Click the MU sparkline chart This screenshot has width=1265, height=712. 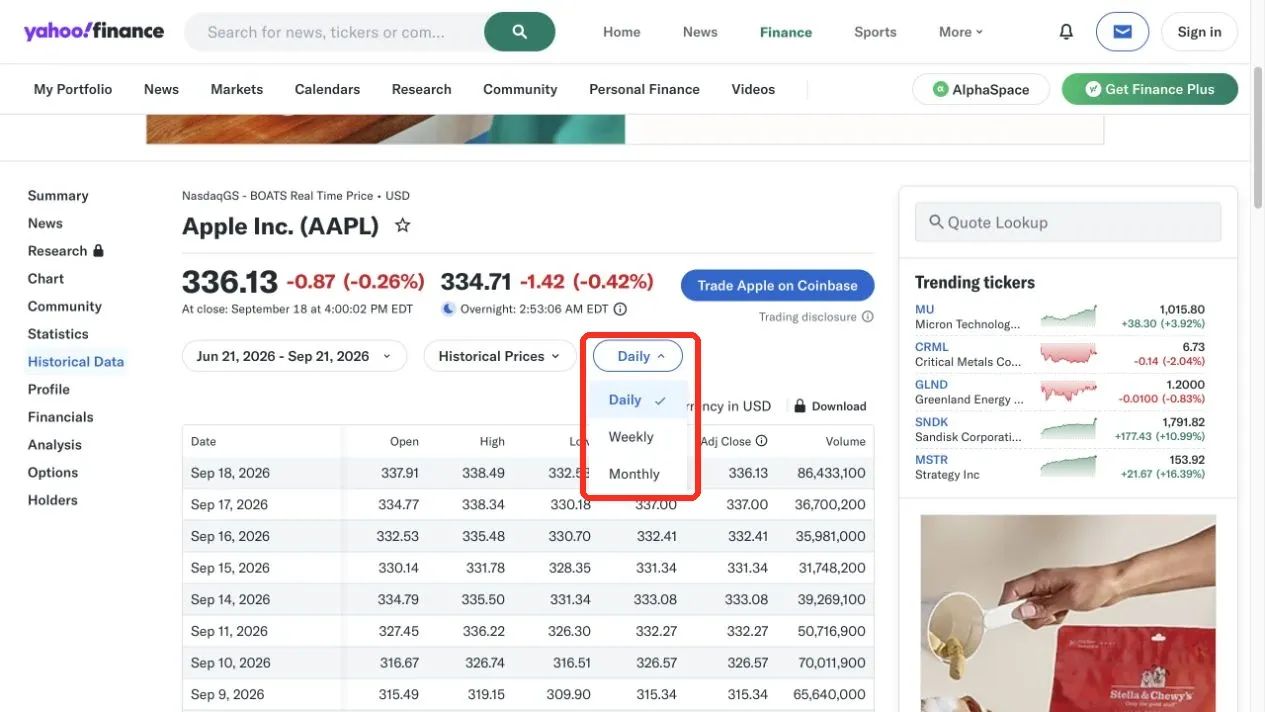[x=1068, y=317]
